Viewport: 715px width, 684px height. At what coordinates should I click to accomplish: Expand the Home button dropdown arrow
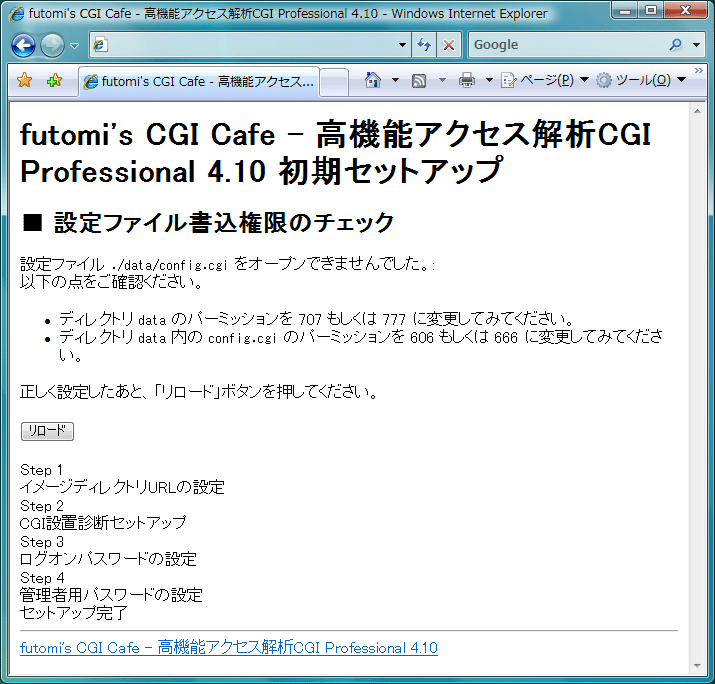[x=395, y=80]
